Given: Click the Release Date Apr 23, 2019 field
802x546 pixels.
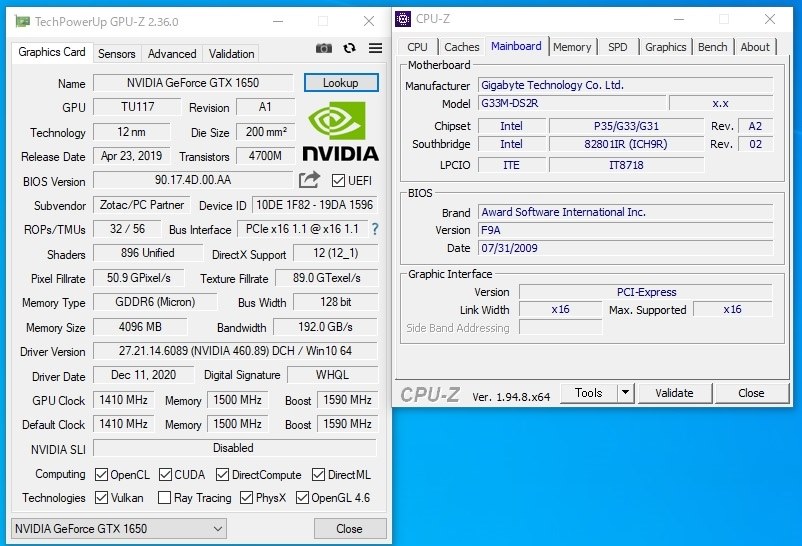Looking at the screenshot, I should pos(131,156).
